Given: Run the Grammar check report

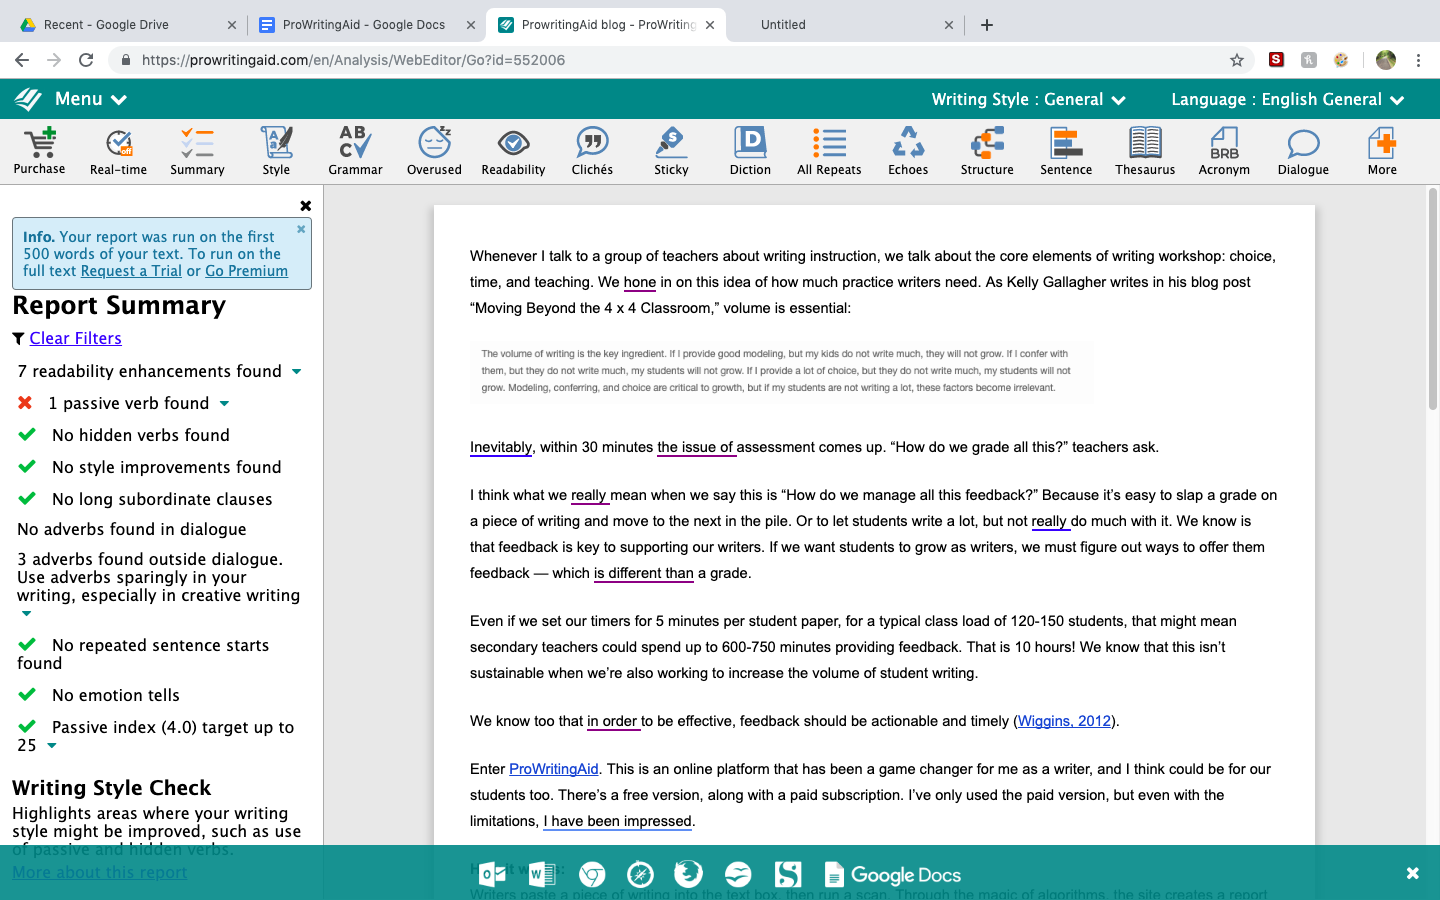Looking at the screenshot, I should 355,150.
